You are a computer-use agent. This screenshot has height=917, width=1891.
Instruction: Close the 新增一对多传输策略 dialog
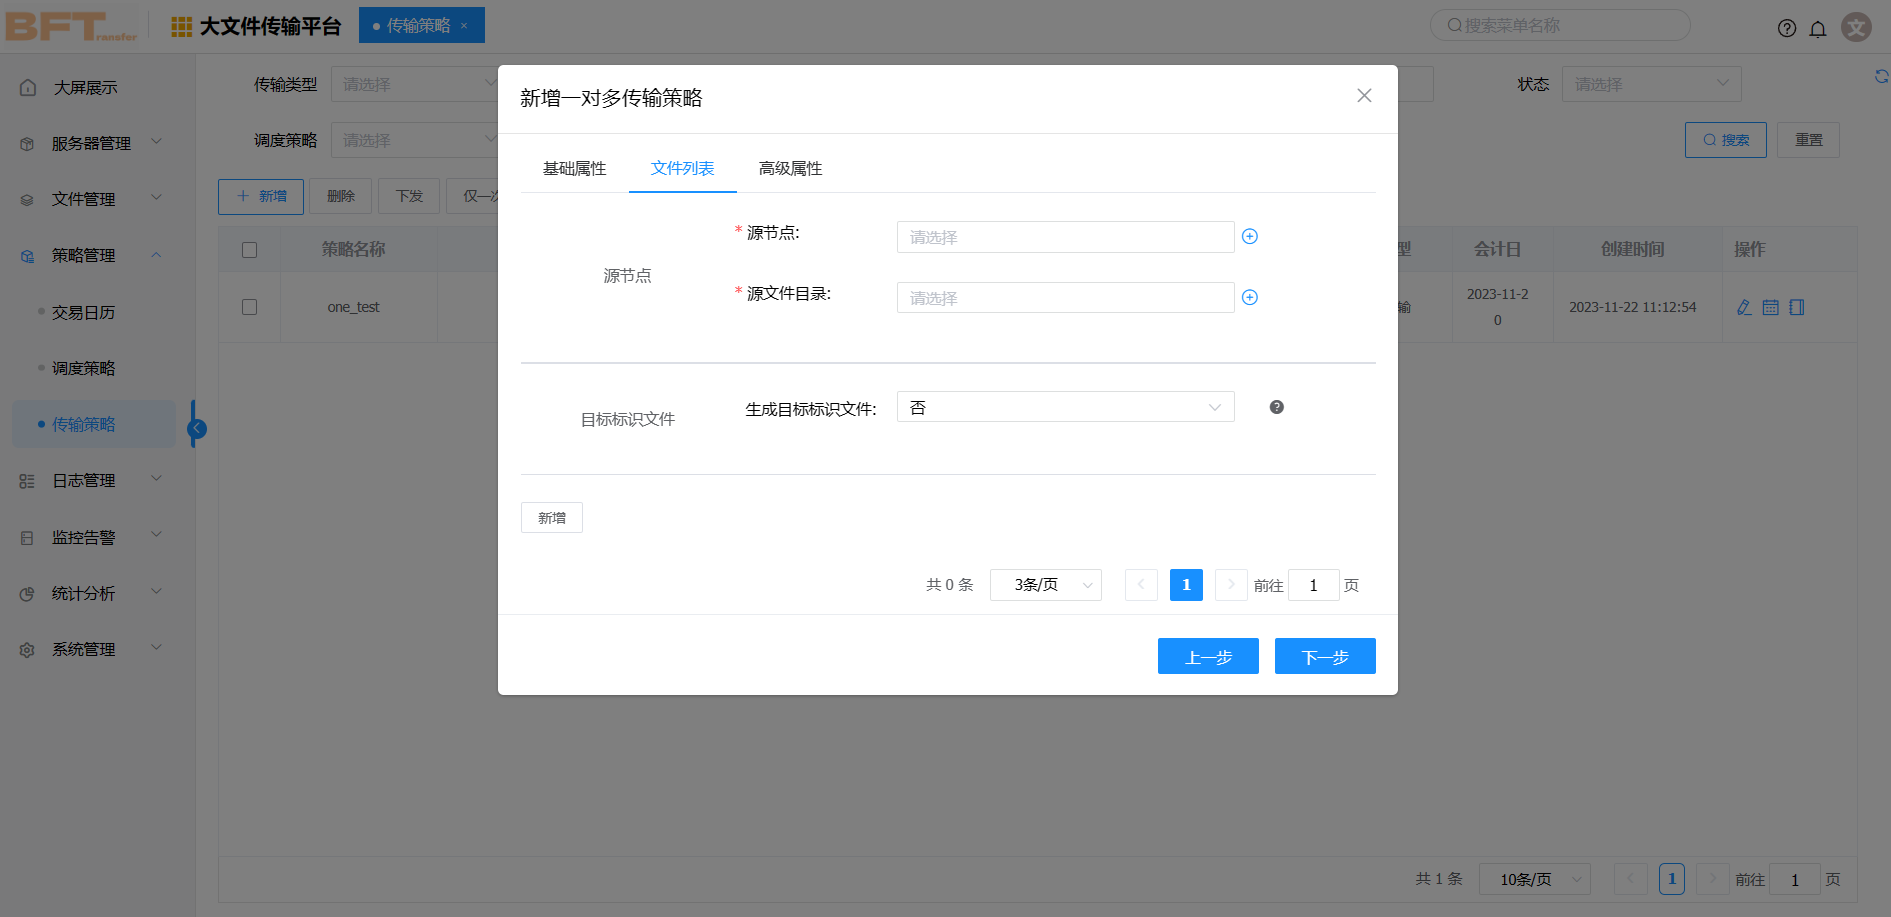coord(1363,96)
